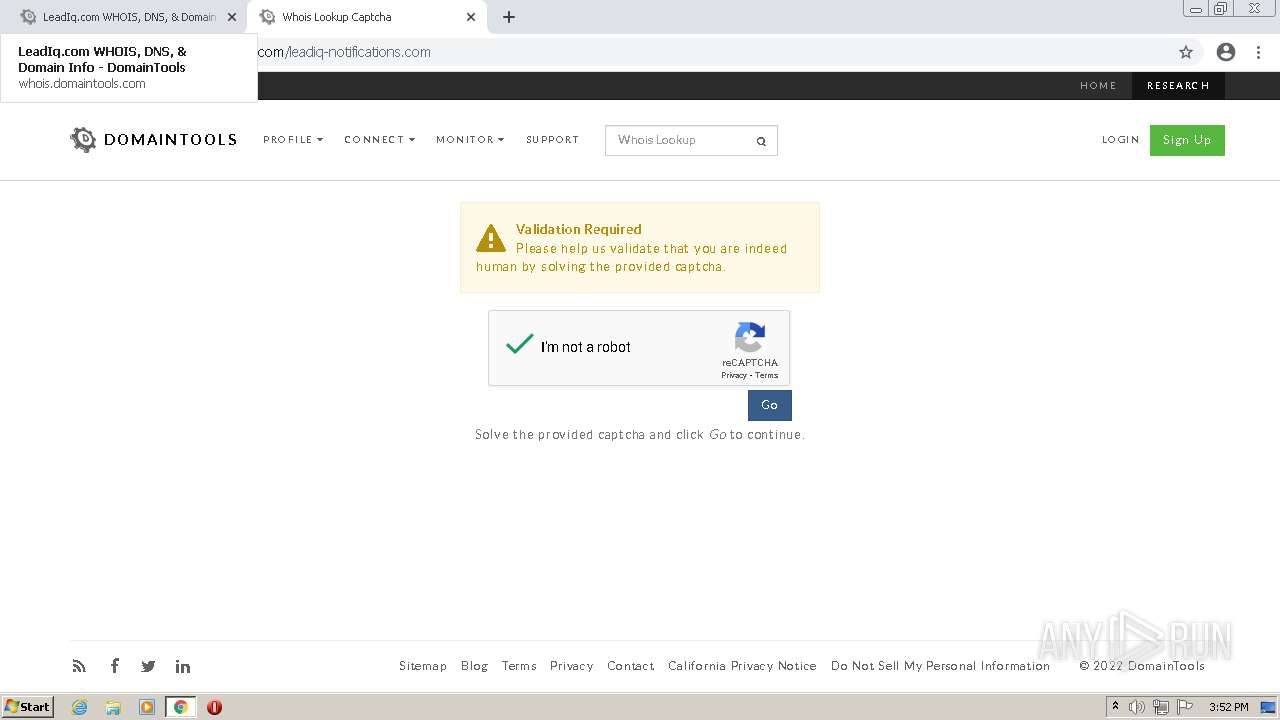This screenshot has height=720, width=1280.
Task: Open the Facebook icon in footer
Action: pos(115,666)
